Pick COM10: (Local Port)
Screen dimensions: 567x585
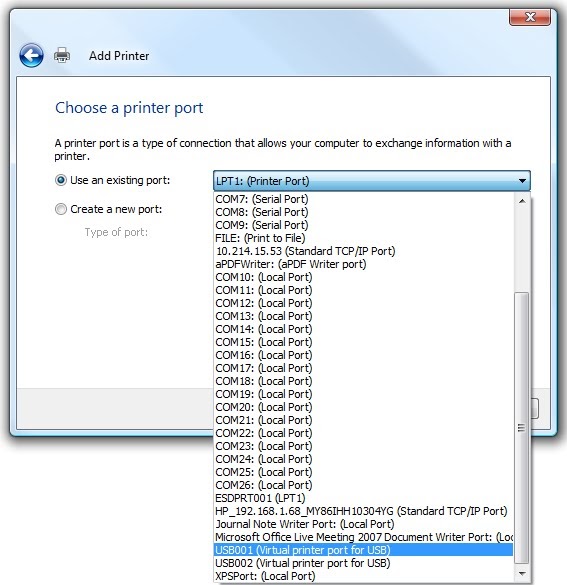(364, 277)
